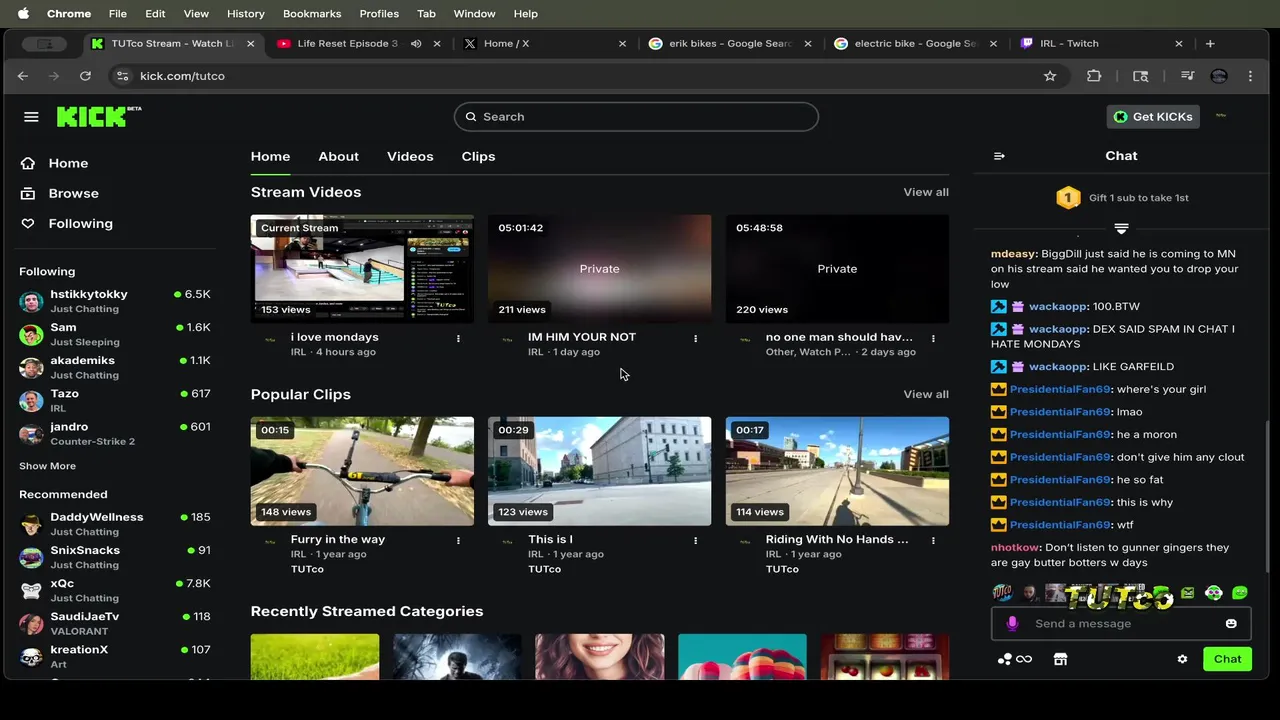
Task: Click the Kick search field
Action: 636,117
